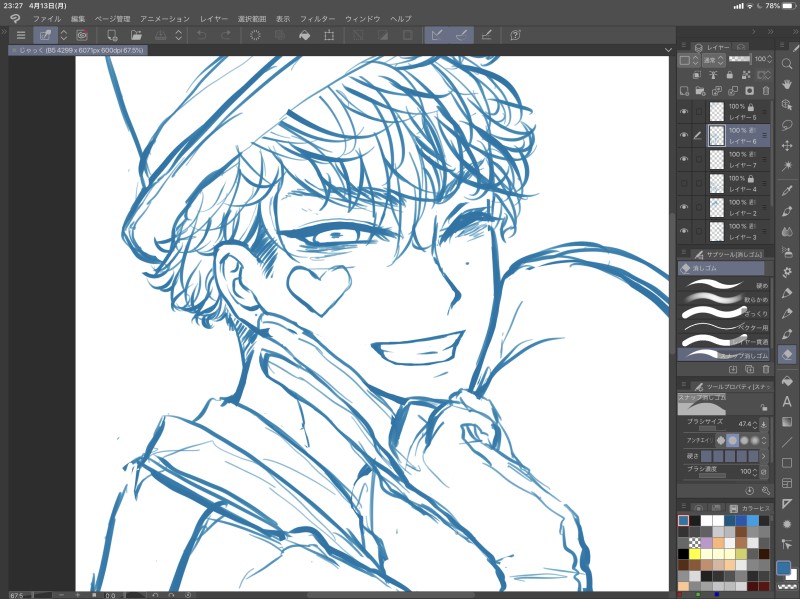Fill with command bar bucket icon
This screenshot has width=800, height=599.
coord(305,35)
